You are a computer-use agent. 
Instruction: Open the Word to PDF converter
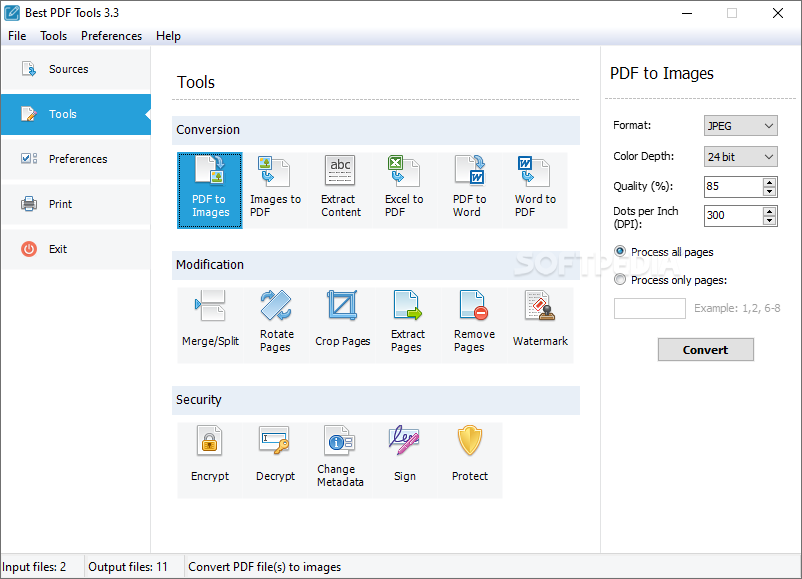pos(535,190)
